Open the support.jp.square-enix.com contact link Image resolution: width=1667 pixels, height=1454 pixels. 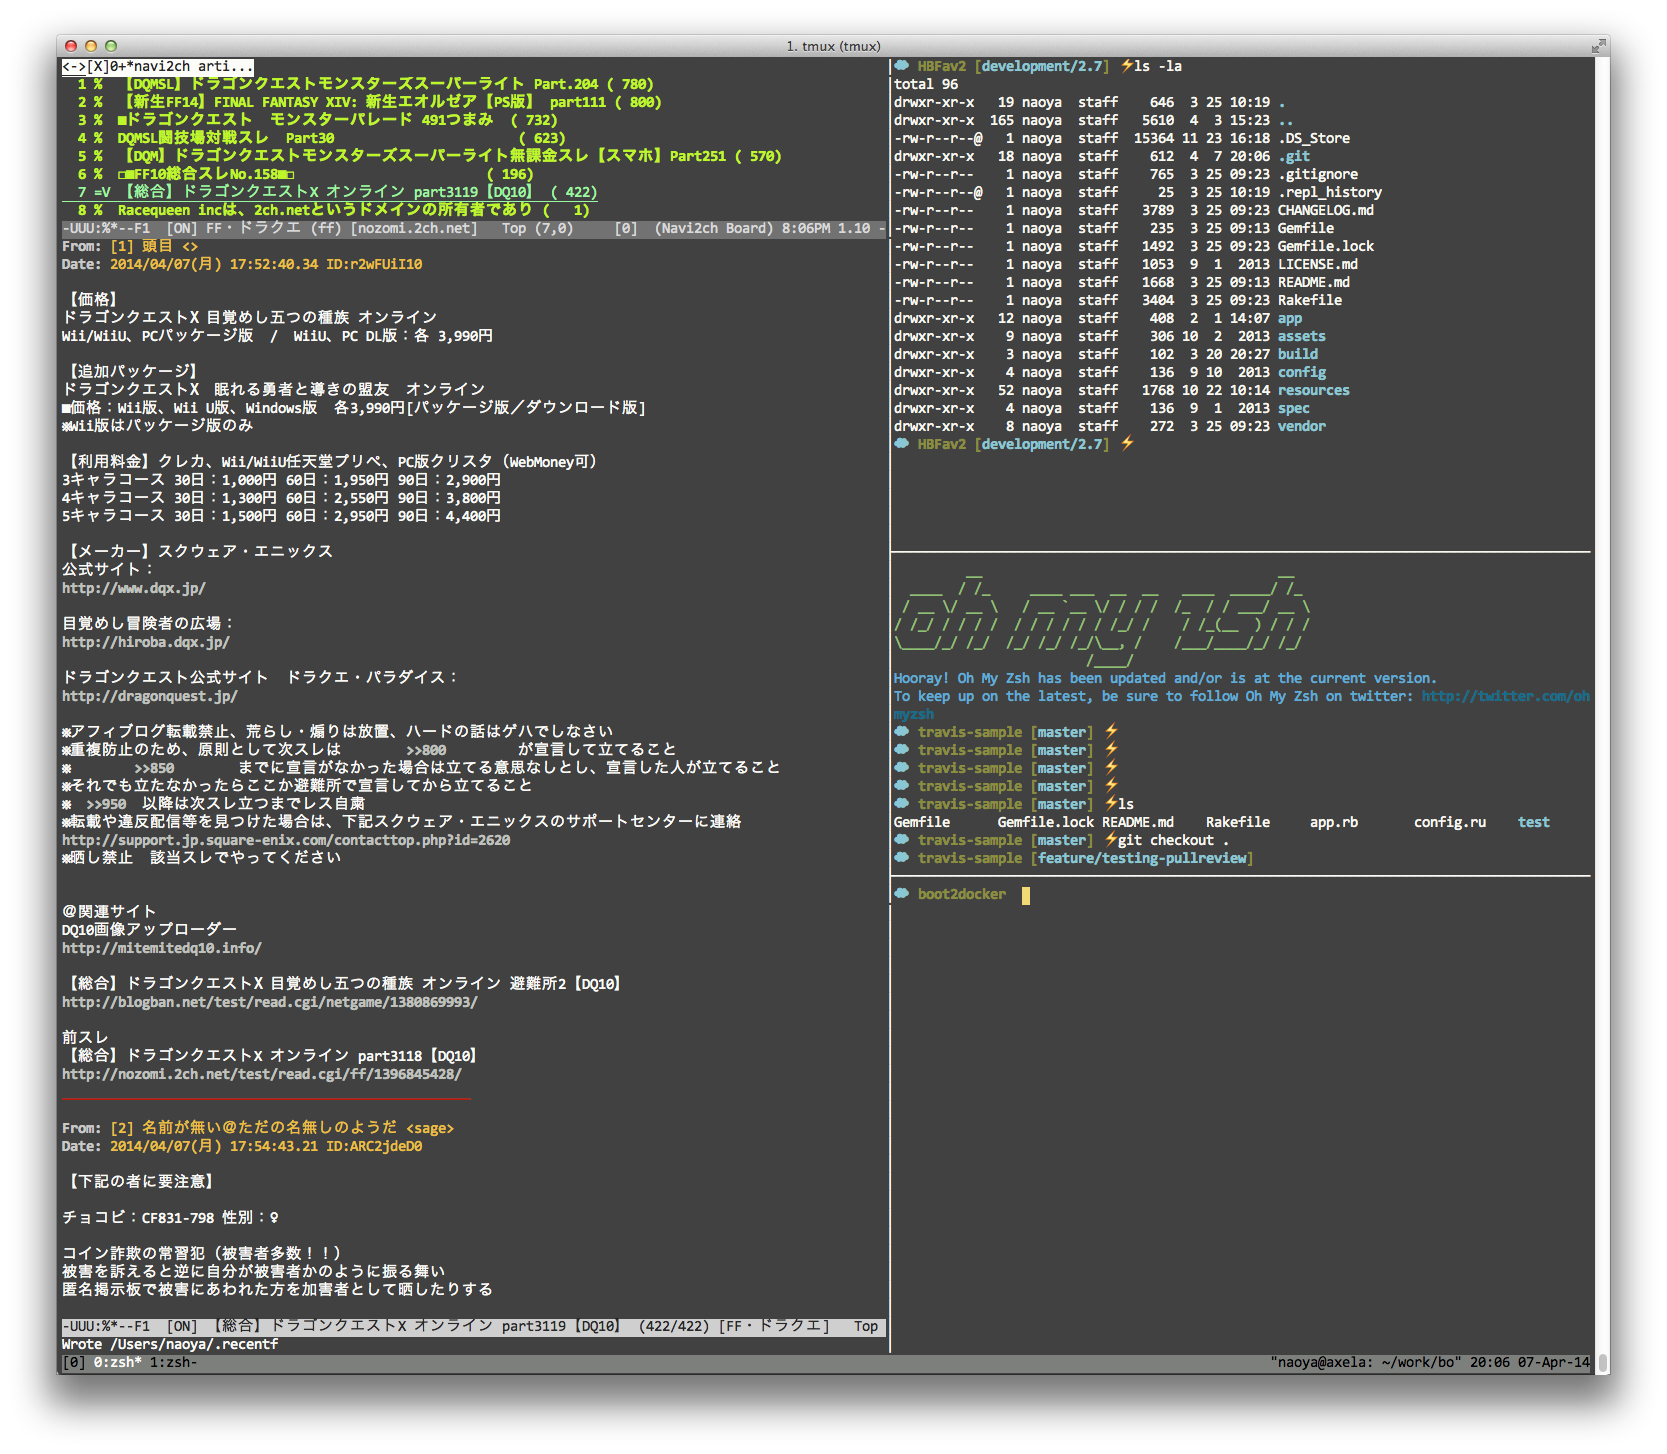pyautogui.click(x=286, y=840)
